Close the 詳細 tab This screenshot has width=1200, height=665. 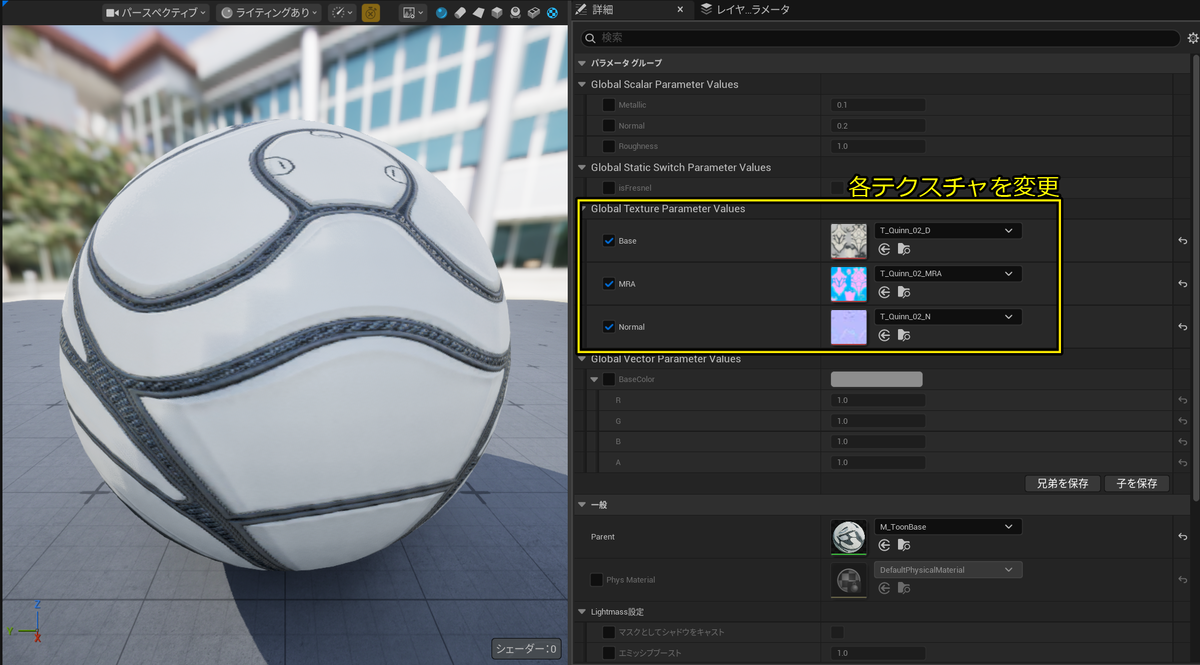click(681, 10)
